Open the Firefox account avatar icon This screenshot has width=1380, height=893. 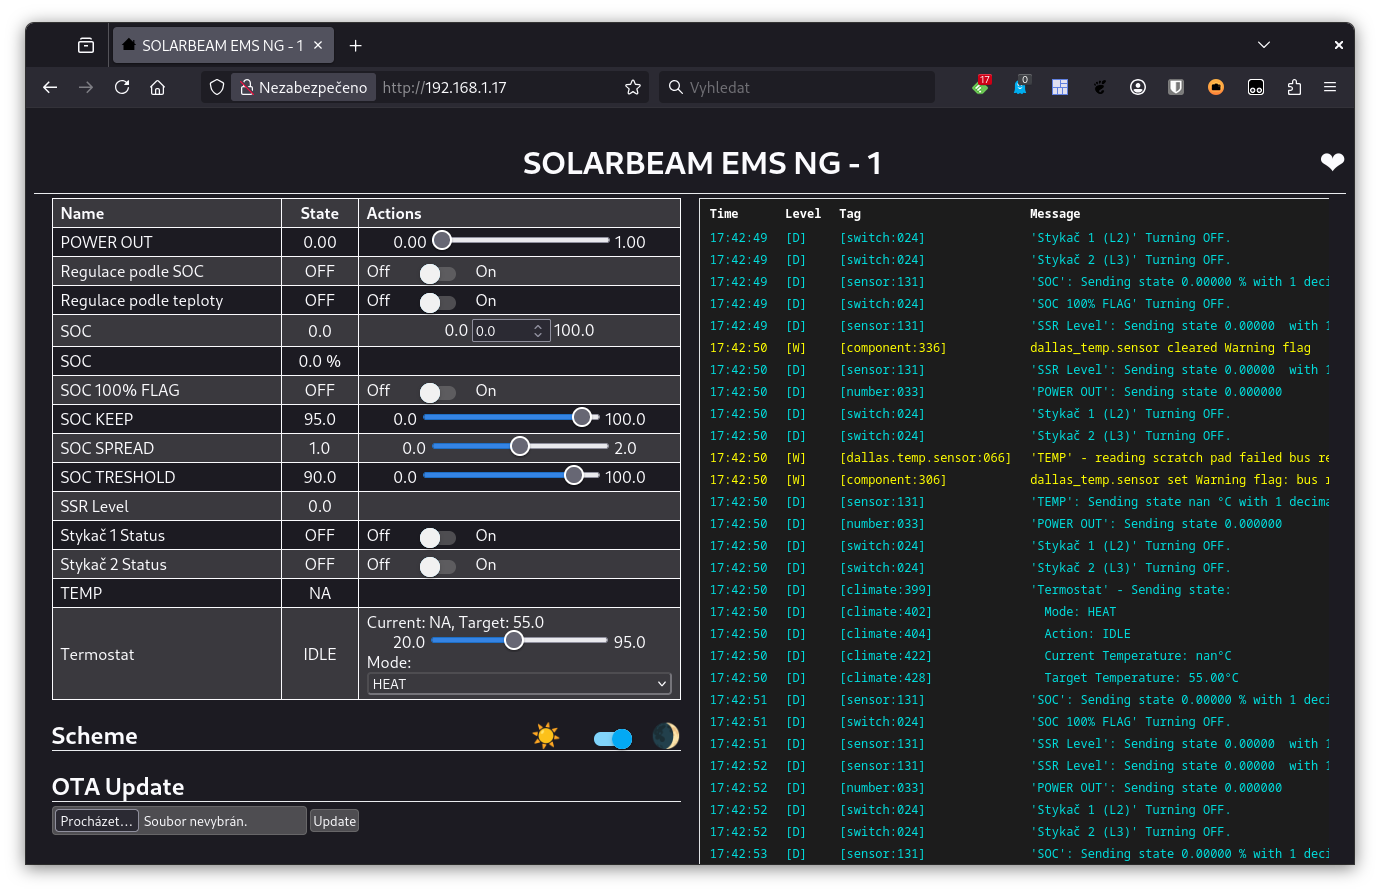(x=1138, y=87)
